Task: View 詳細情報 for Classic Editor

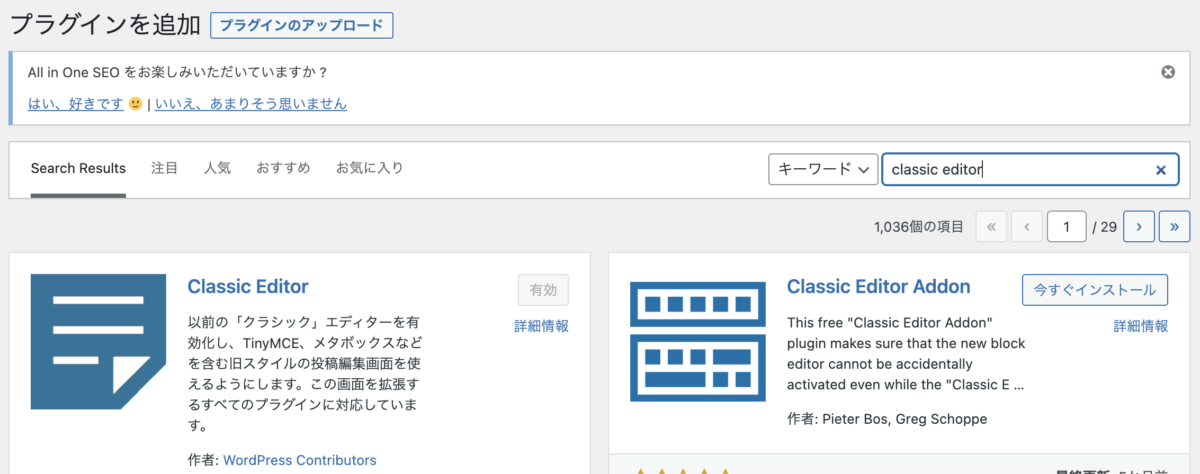Action: [x=541, y=326]
